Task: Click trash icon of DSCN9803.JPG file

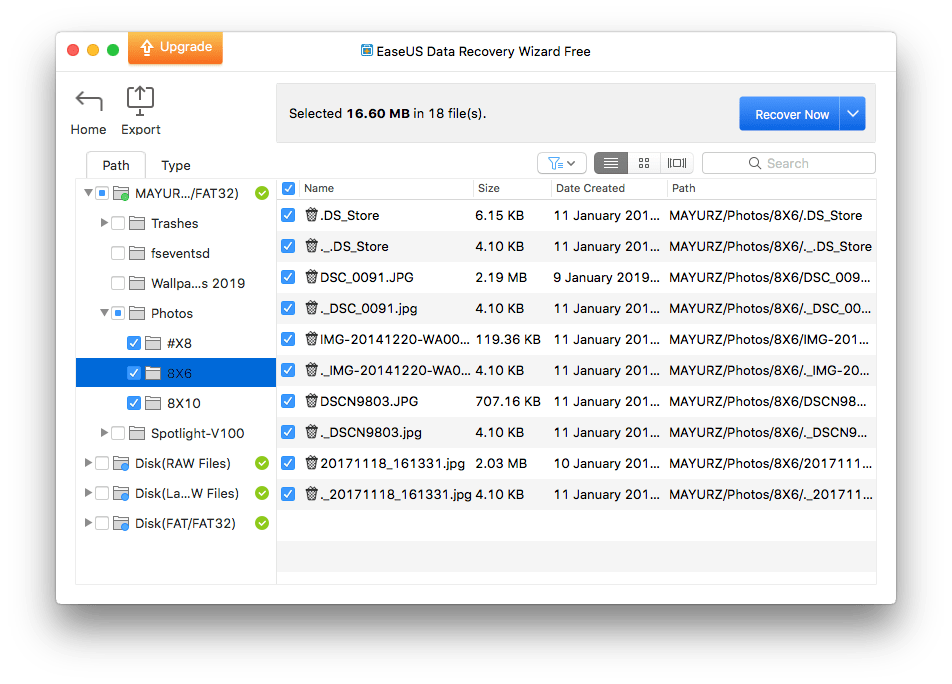Action: pyautogui.click(x=311, y=400)
